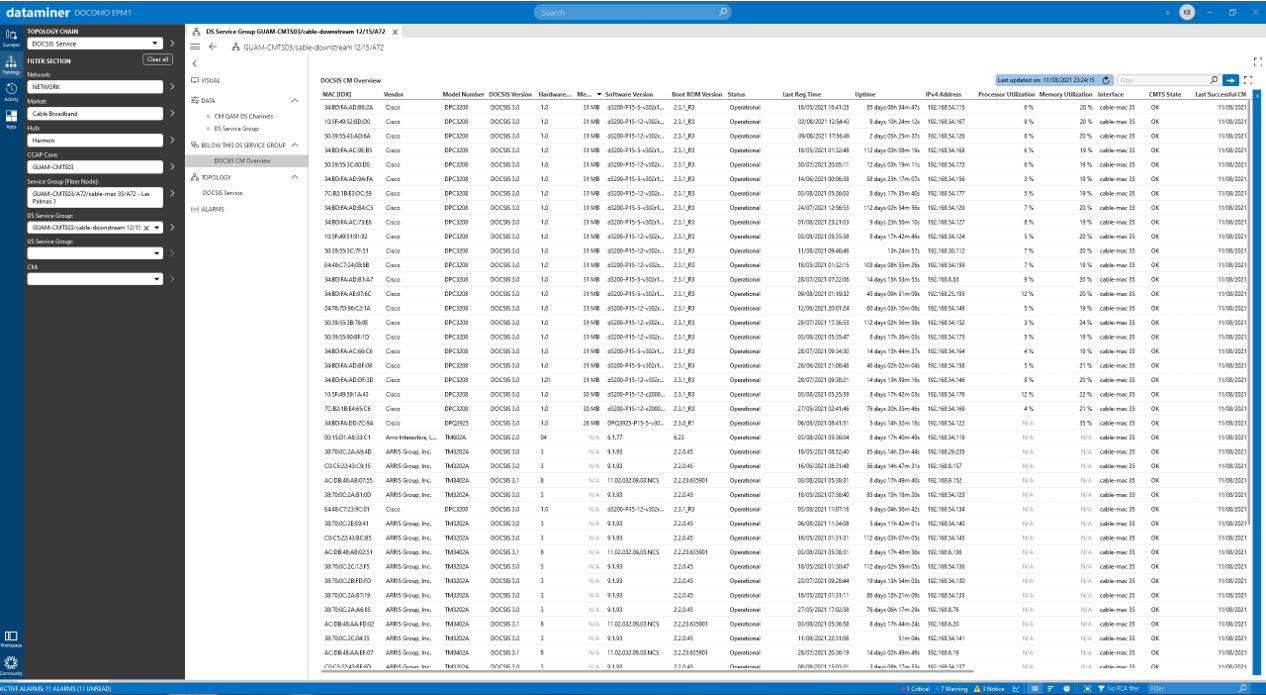Viewport: 1266px width, 695px height.
Task: Close the DS Service Group tab
Action: (x=395, y=32)
